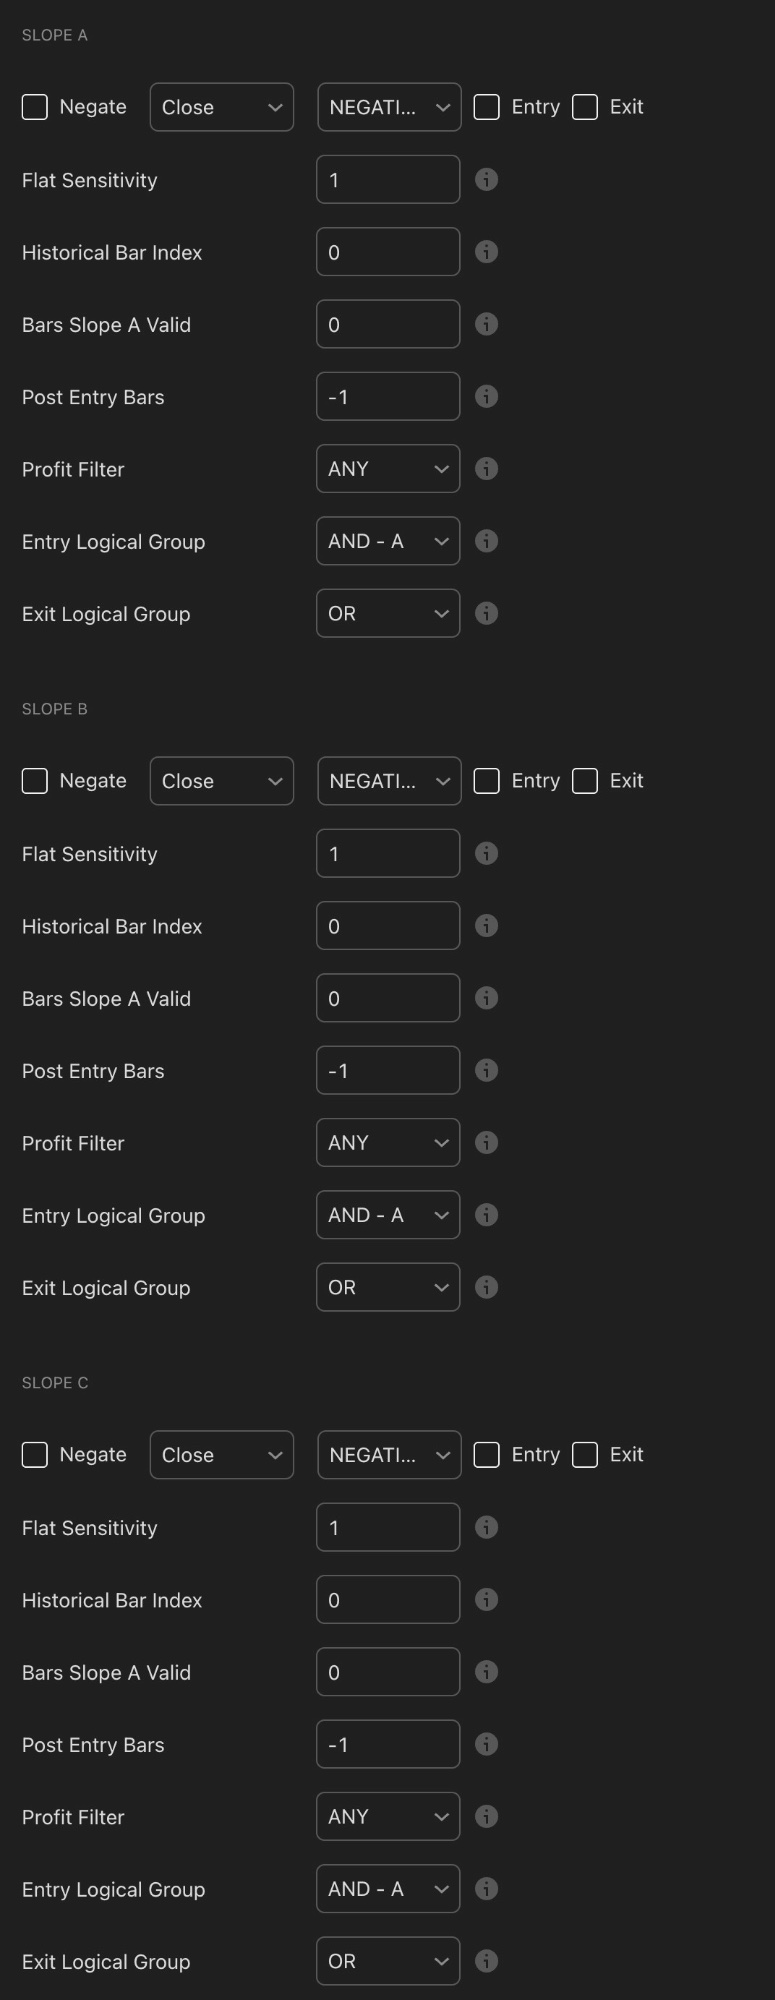Enable the Exit checkbox in Slope C
The image size is (775, 2000).
tap(585, 1454)
